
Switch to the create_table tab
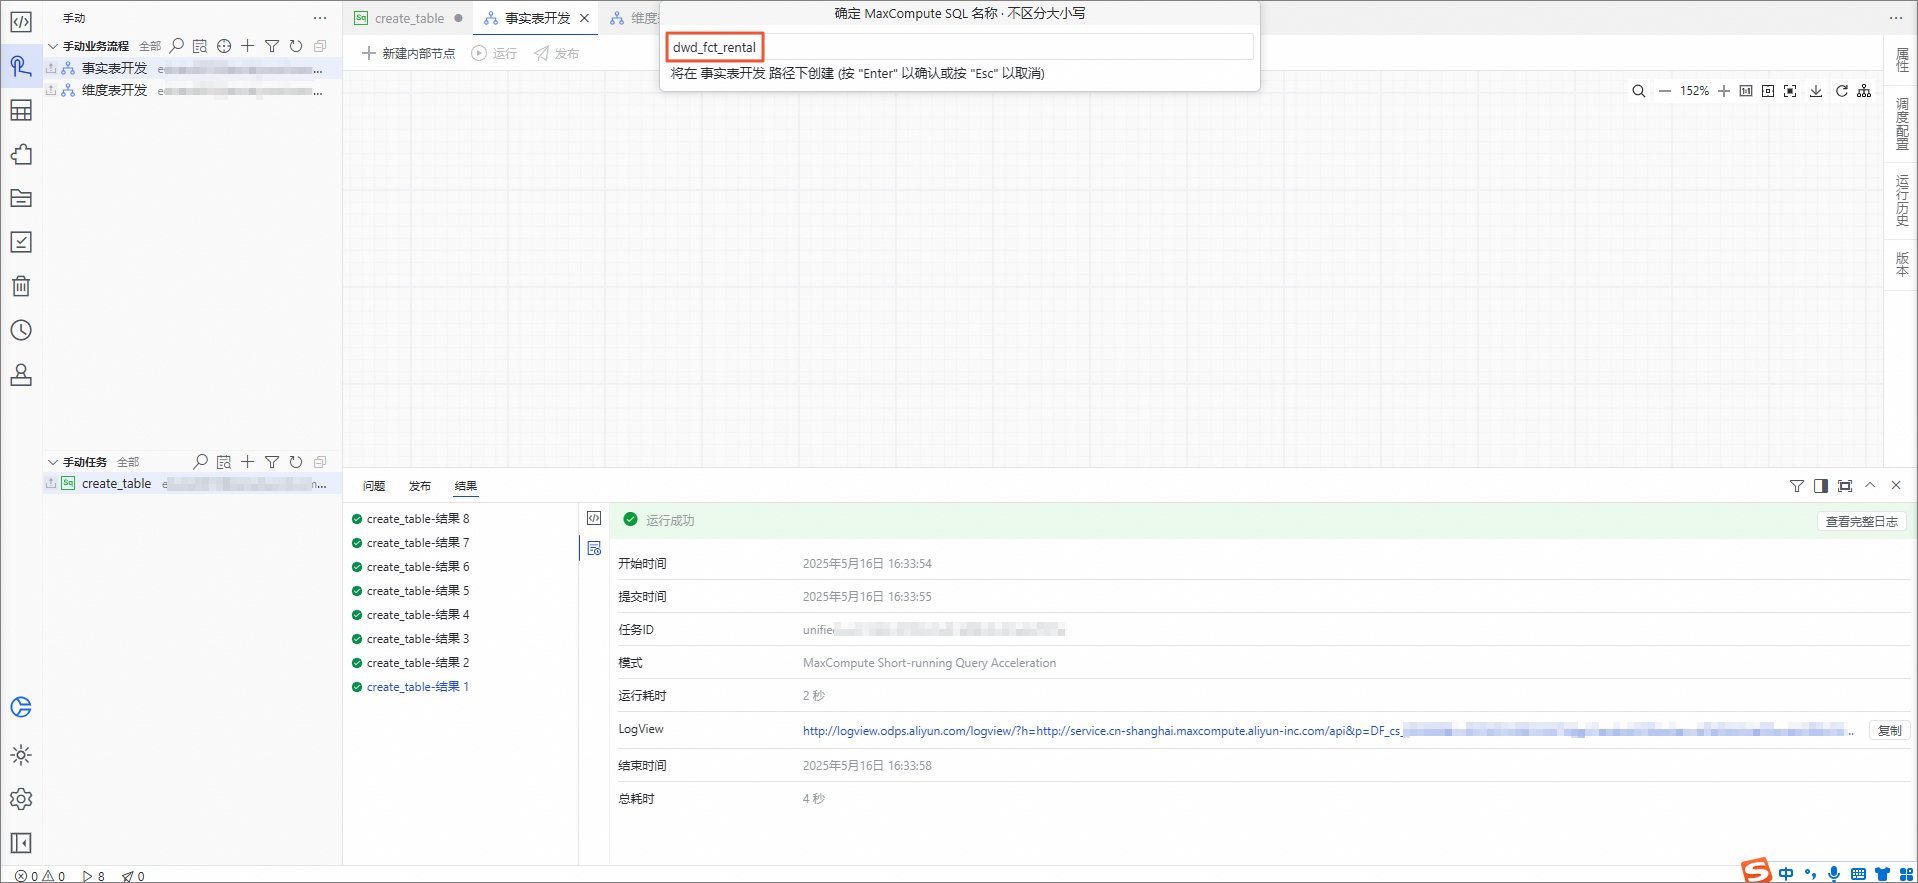pyautogui.click(x=409, y=18)
